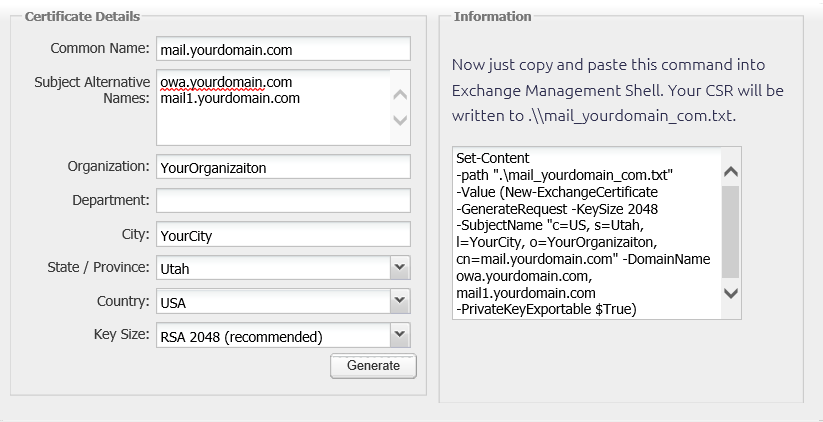Click down arrow in Subject Alternative Names box
This screenshot has height=422, width=823.
(x=400, y=121)
